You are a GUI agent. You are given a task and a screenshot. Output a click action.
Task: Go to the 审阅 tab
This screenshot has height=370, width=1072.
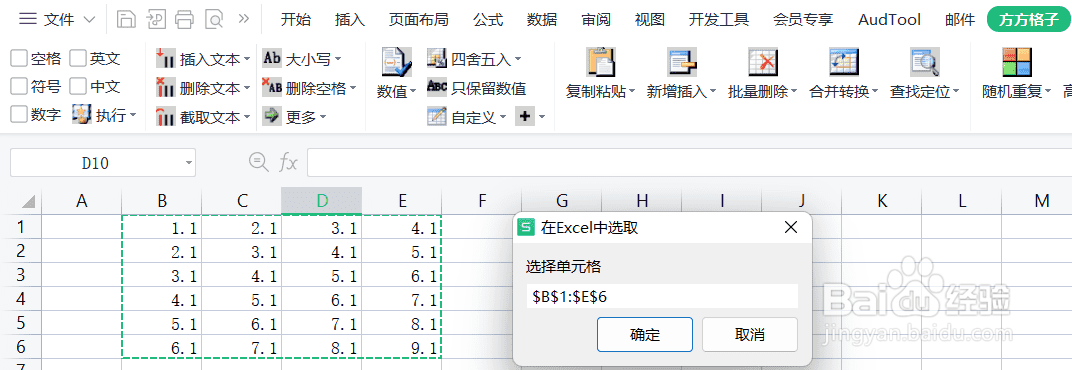tap(596, 20)
